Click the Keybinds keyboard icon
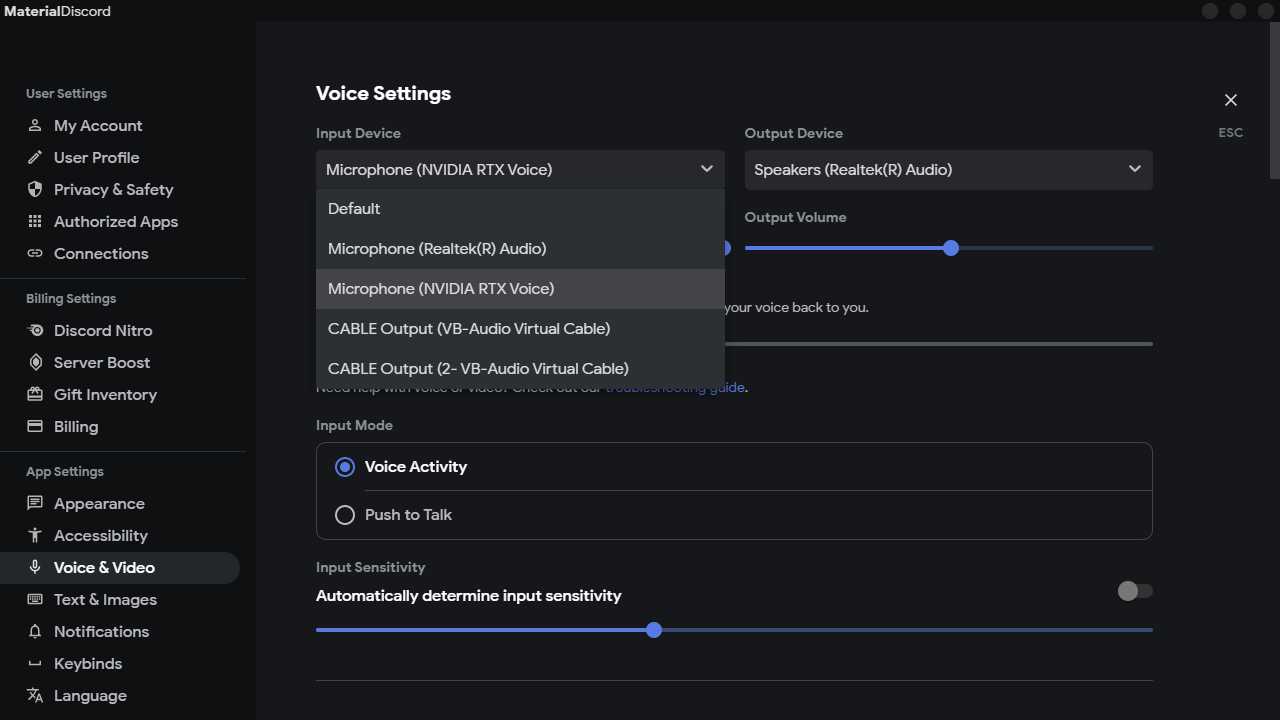Screen dimensions: 1280x720 pos(35,664)
